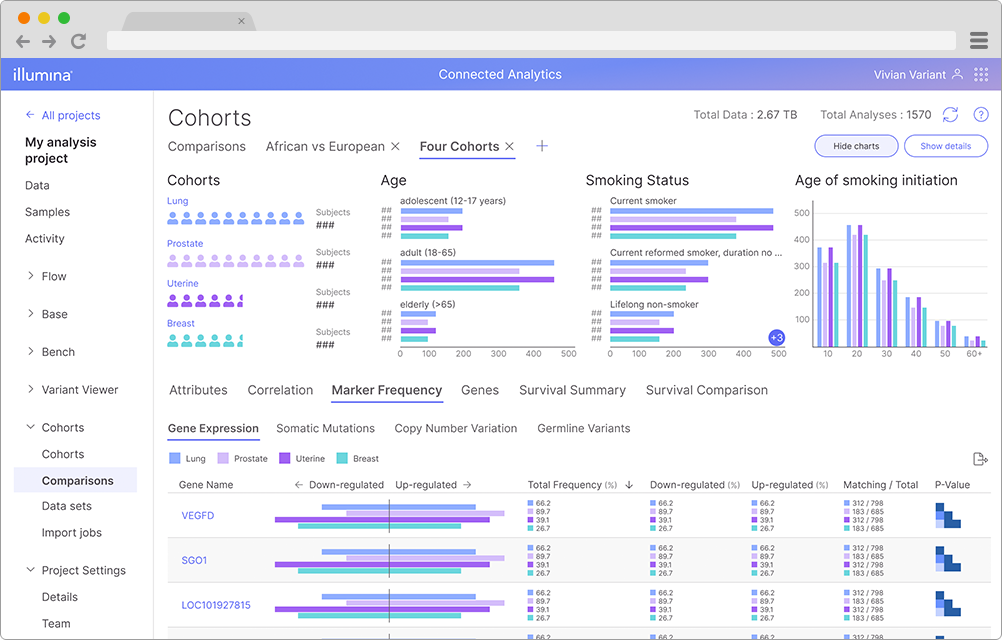Go forward with browser forward arrow
Screen dimensions: 1002x640
pos(49,42)
